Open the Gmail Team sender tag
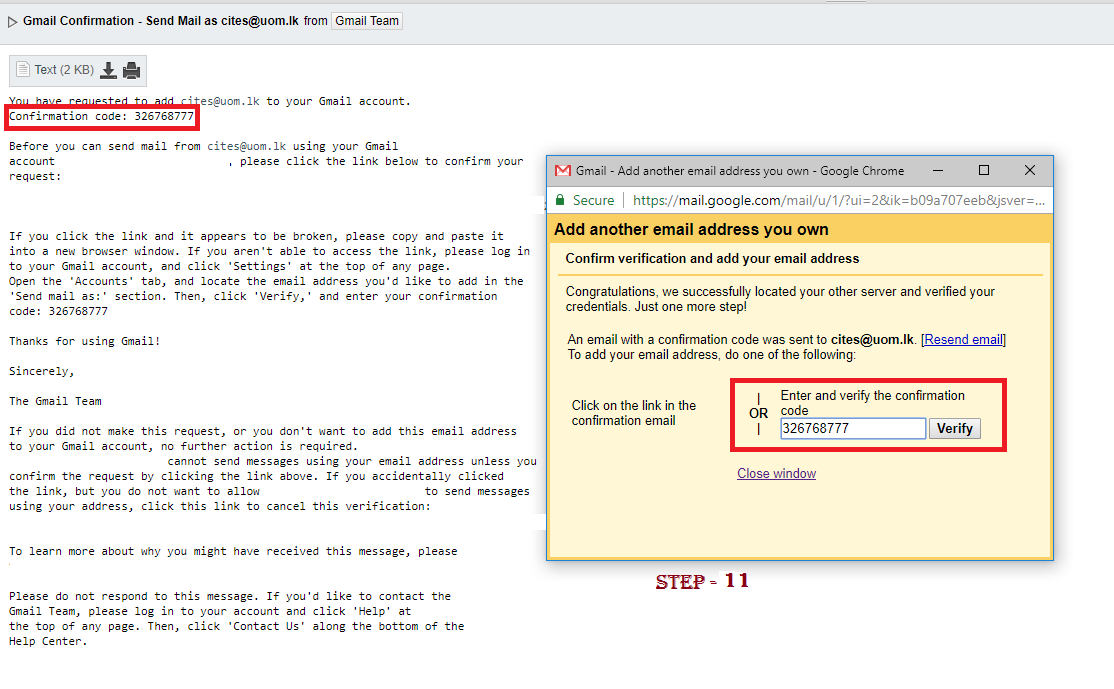The height and width of the screenshot is (689, 1114). (367, 21)
